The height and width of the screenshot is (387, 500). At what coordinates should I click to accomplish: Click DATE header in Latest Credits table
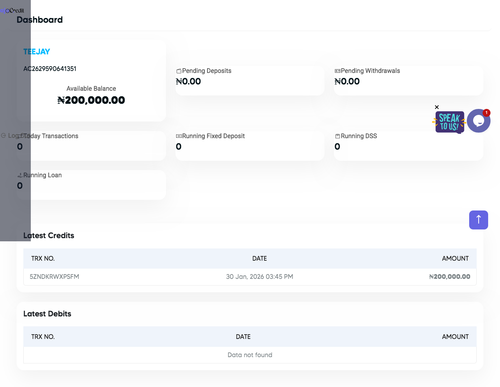pyautogui.click(x=259, y=258)
